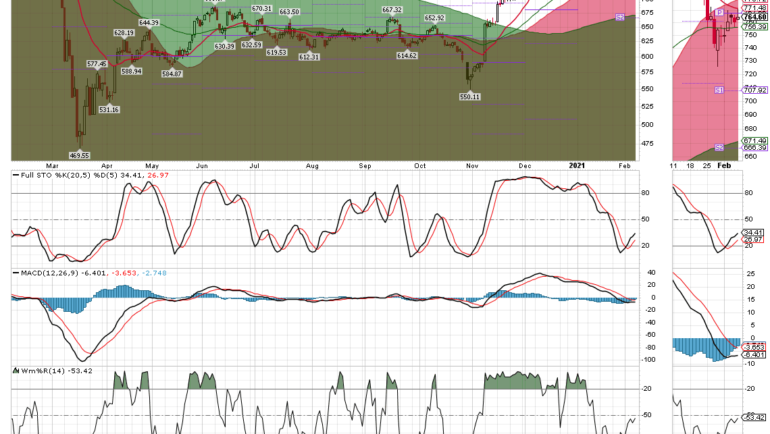The image size is (770, 434).
Task: Click the -6.401 MACD value tag
Action: tap(754, 354)
